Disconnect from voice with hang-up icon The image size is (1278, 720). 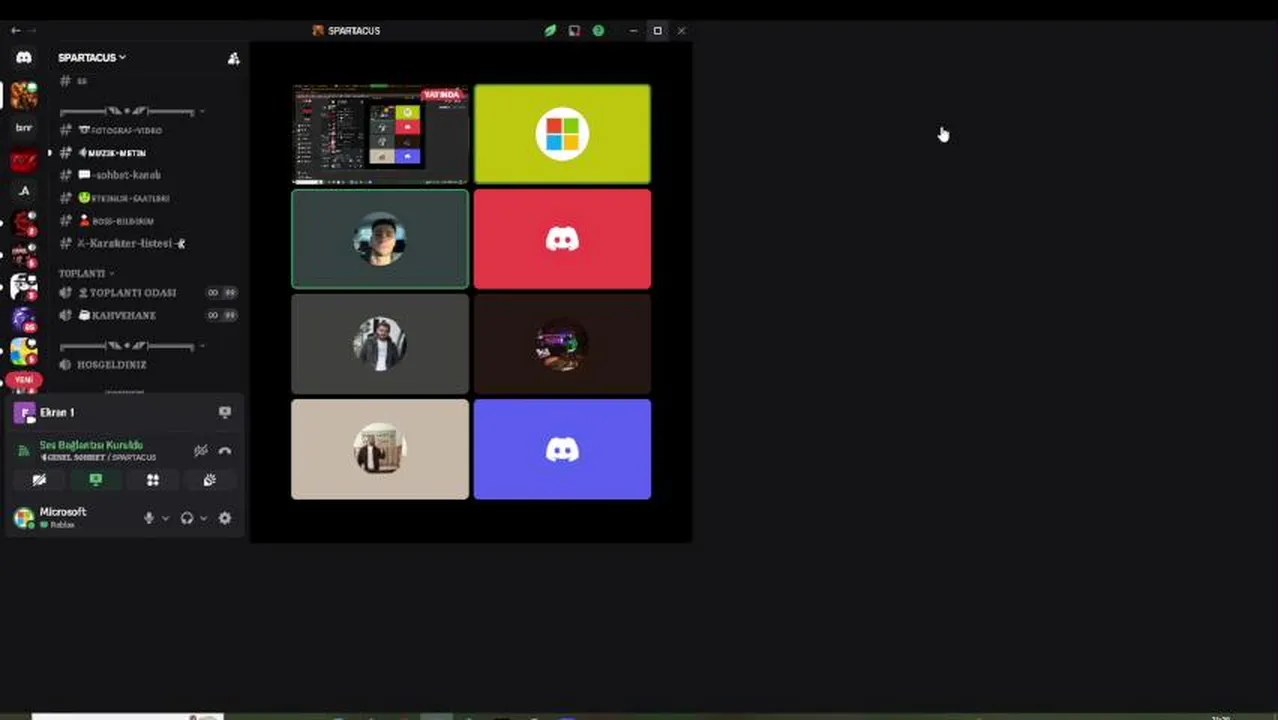click(225, 451)
